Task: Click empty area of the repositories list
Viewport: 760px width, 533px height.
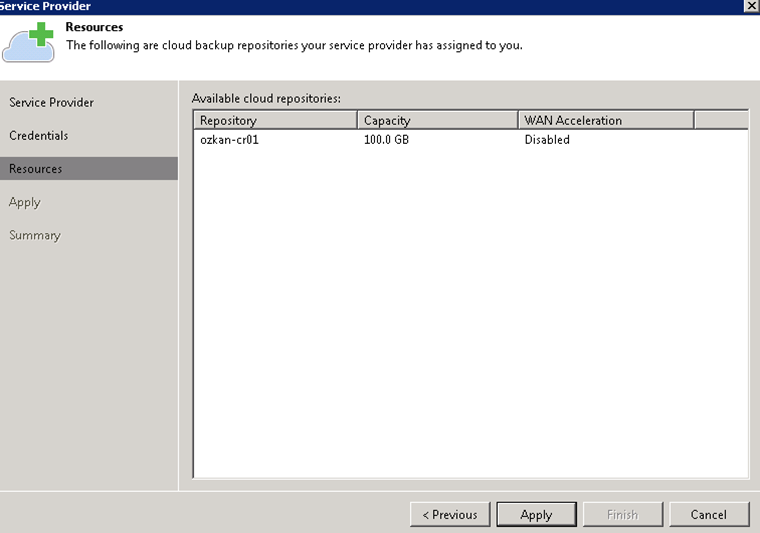Action: [x=470, y=310]
